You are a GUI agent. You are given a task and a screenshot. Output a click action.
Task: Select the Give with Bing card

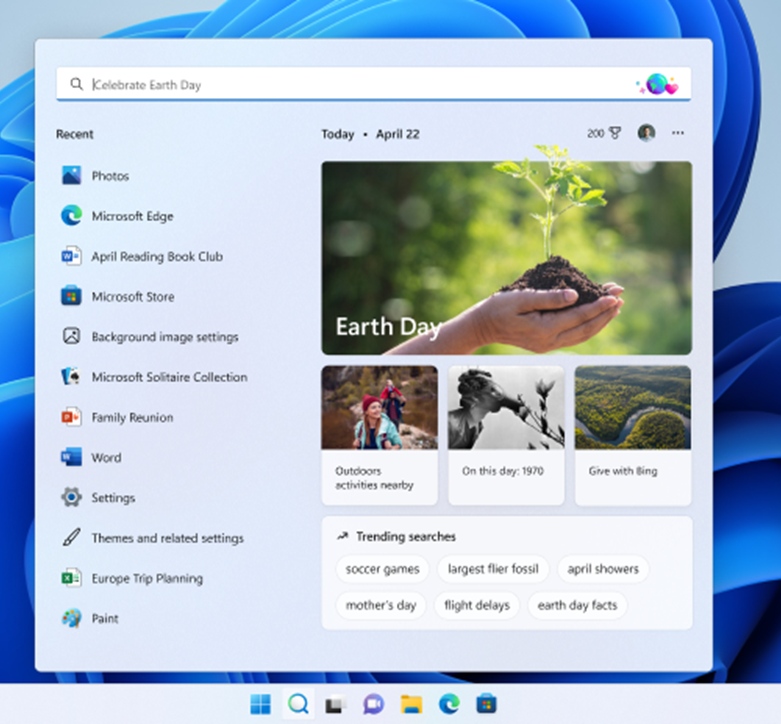632,435
